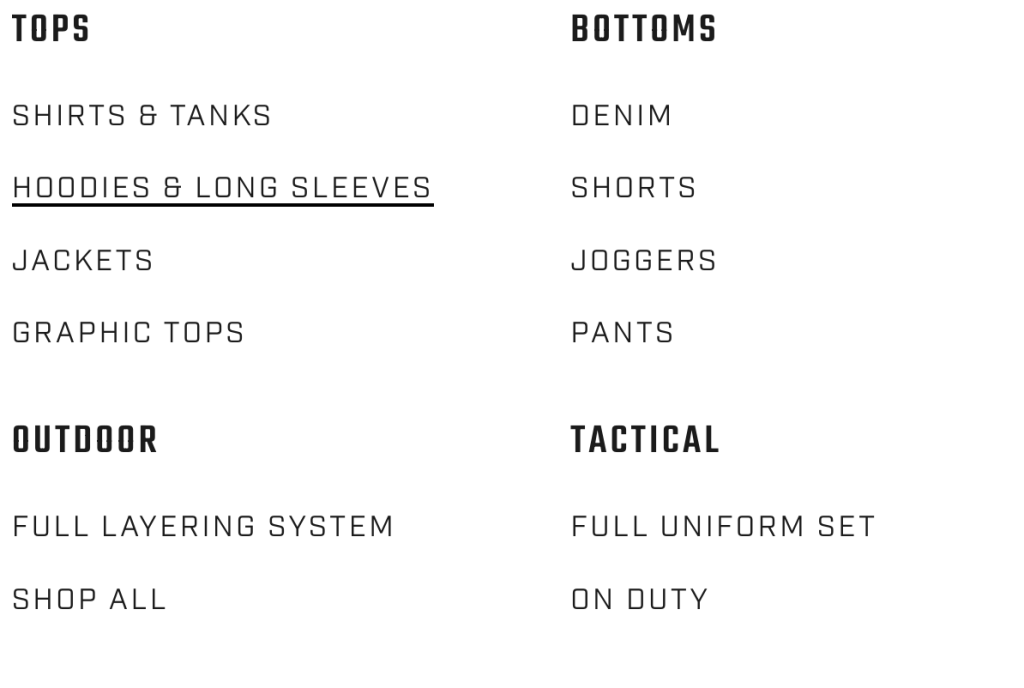Select the Tactical heading
Viewport: 1024px width, 688px height.
[x=645, y=440]
